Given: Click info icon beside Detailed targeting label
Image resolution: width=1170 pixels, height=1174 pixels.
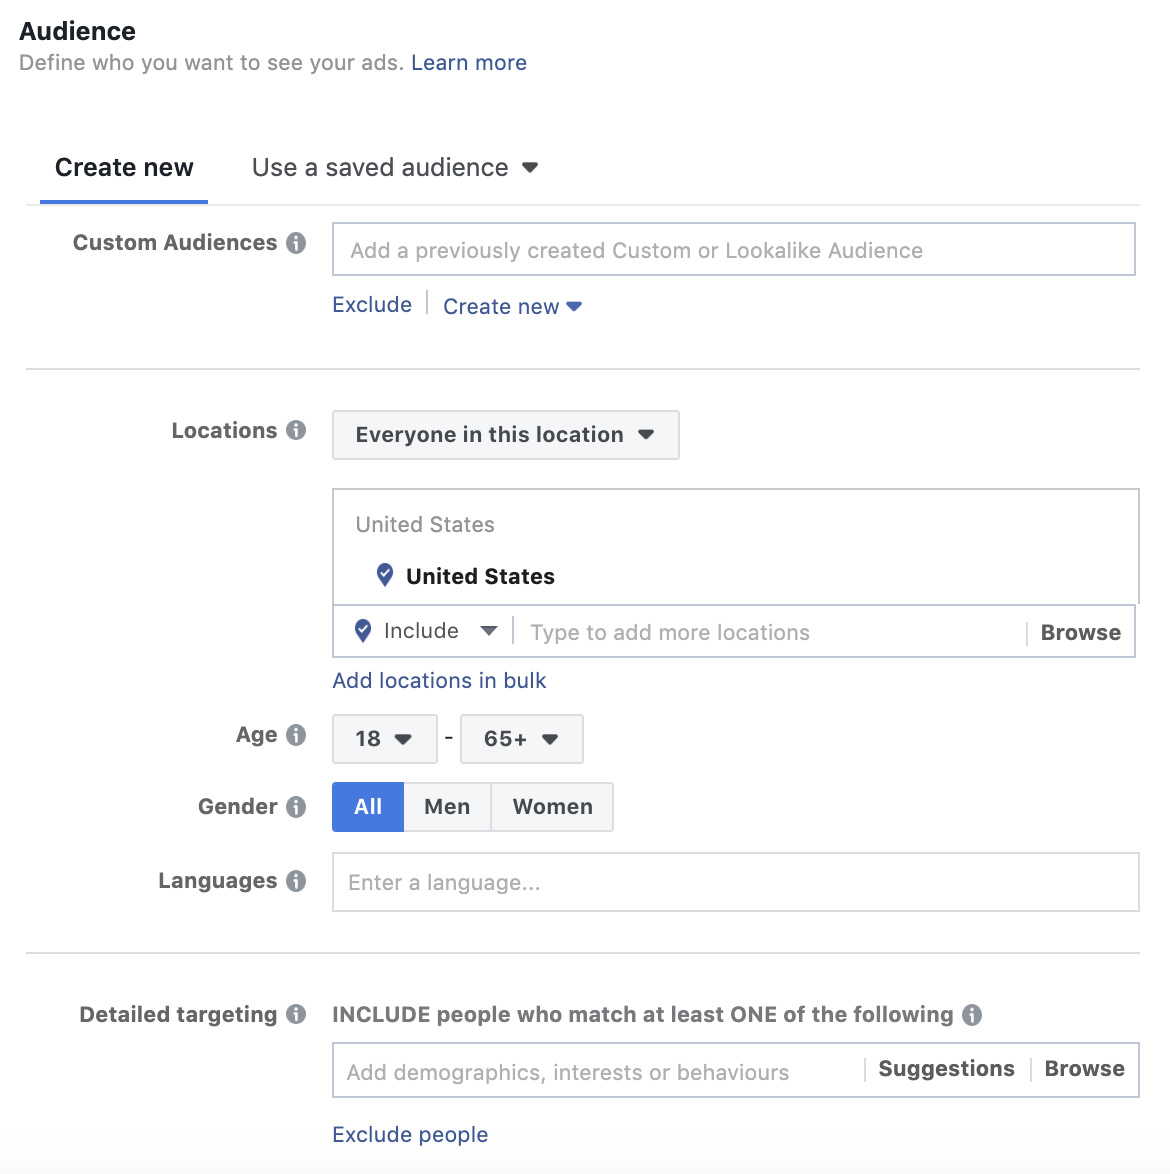Looking at the screenshot, I should point(296,1014).
